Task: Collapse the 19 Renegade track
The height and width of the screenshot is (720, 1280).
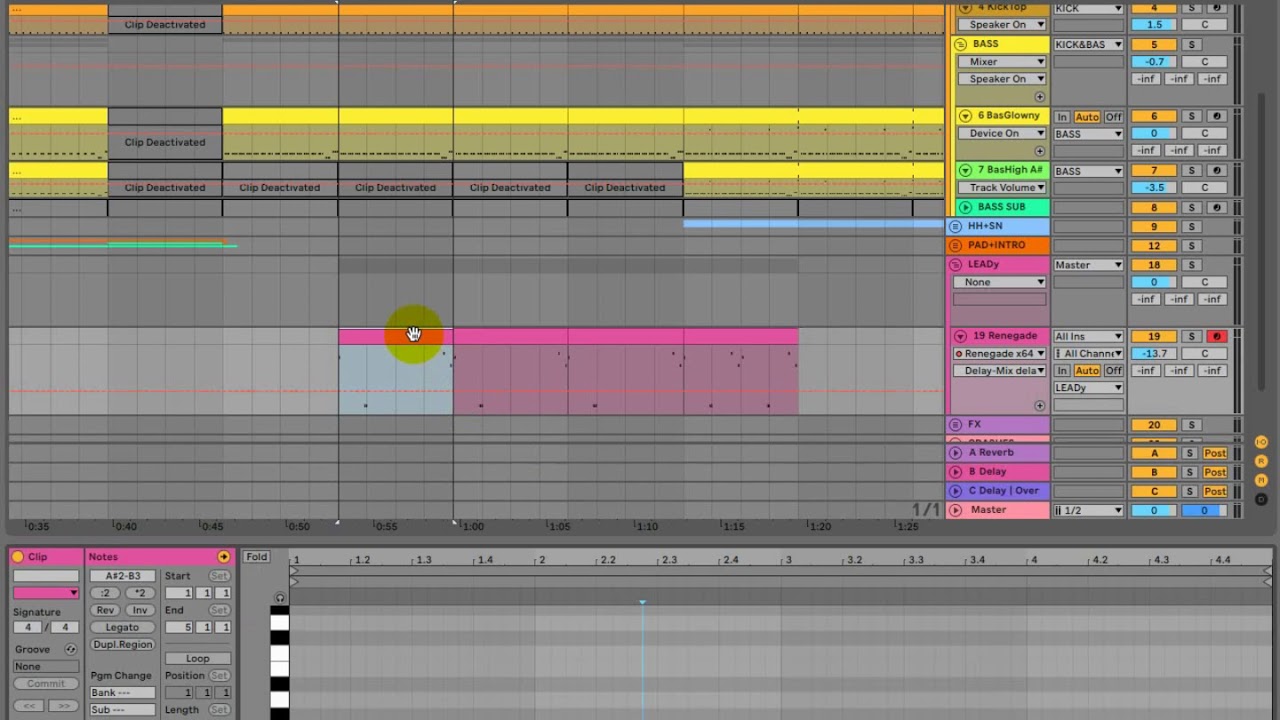Action: (x=961, y=336)
